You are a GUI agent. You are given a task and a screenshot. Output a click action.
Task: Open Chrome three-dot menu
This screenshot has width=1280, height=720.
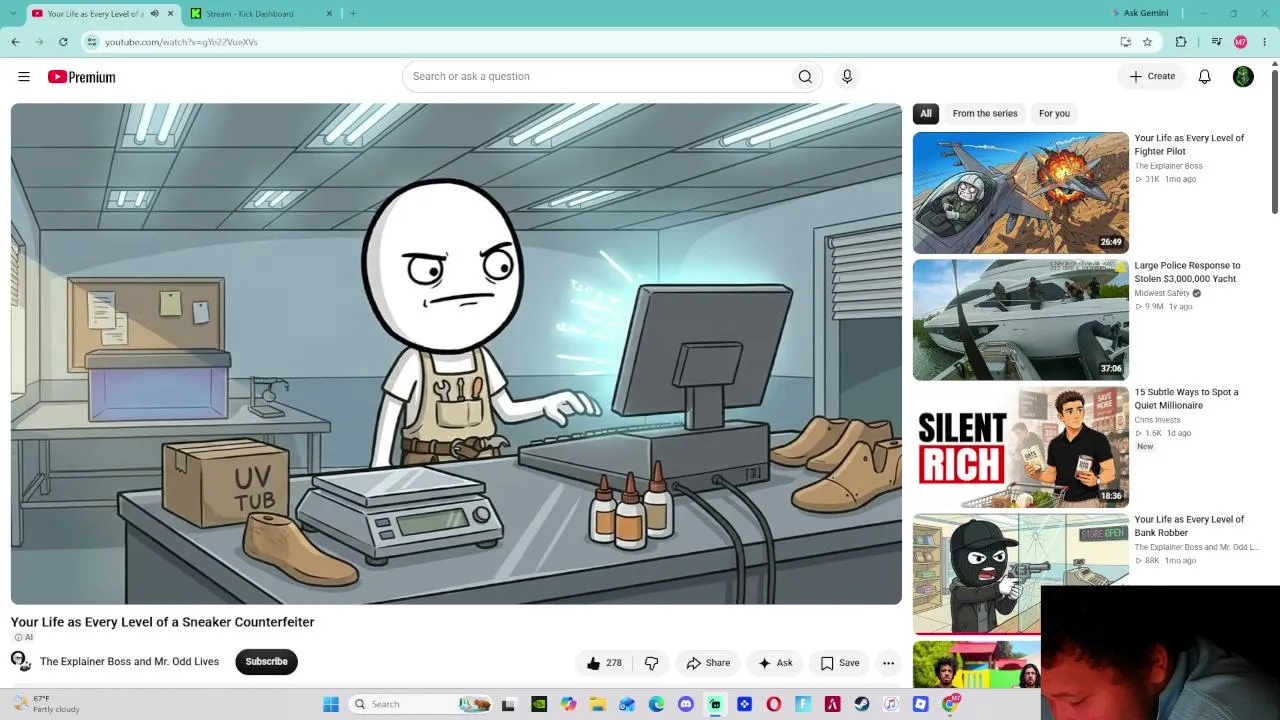(x=1264, y=42)
